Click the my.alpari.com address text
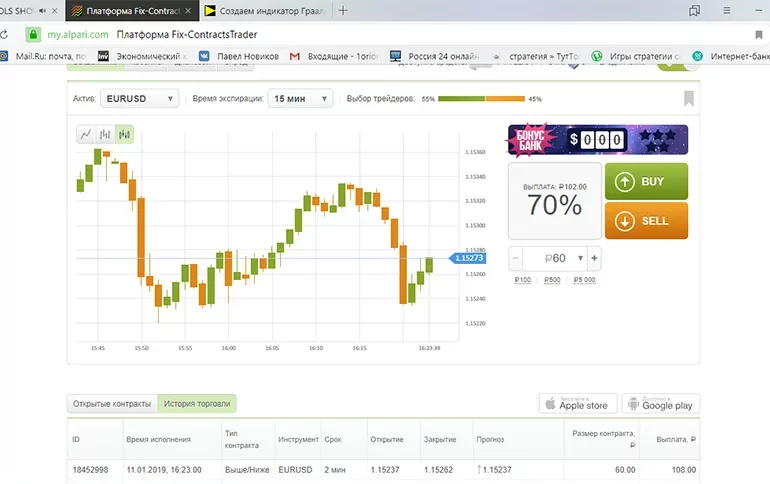Image resolution: width=770 pixels, height=484 pixels. 78,34
